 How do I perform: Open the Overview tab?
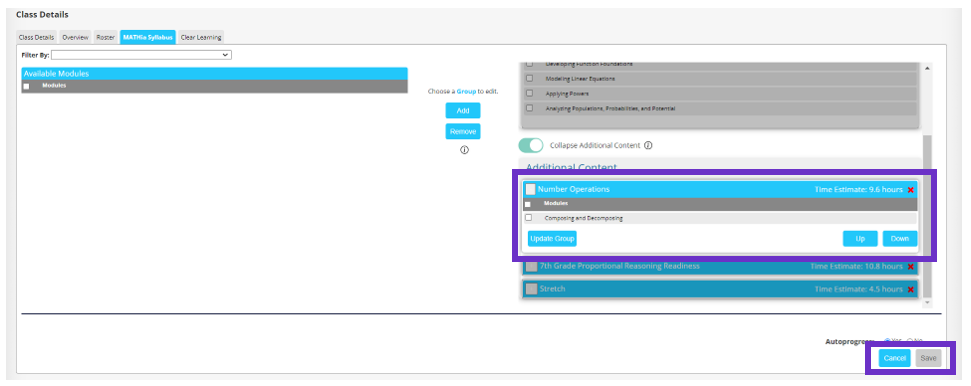[x=76, y=37]
